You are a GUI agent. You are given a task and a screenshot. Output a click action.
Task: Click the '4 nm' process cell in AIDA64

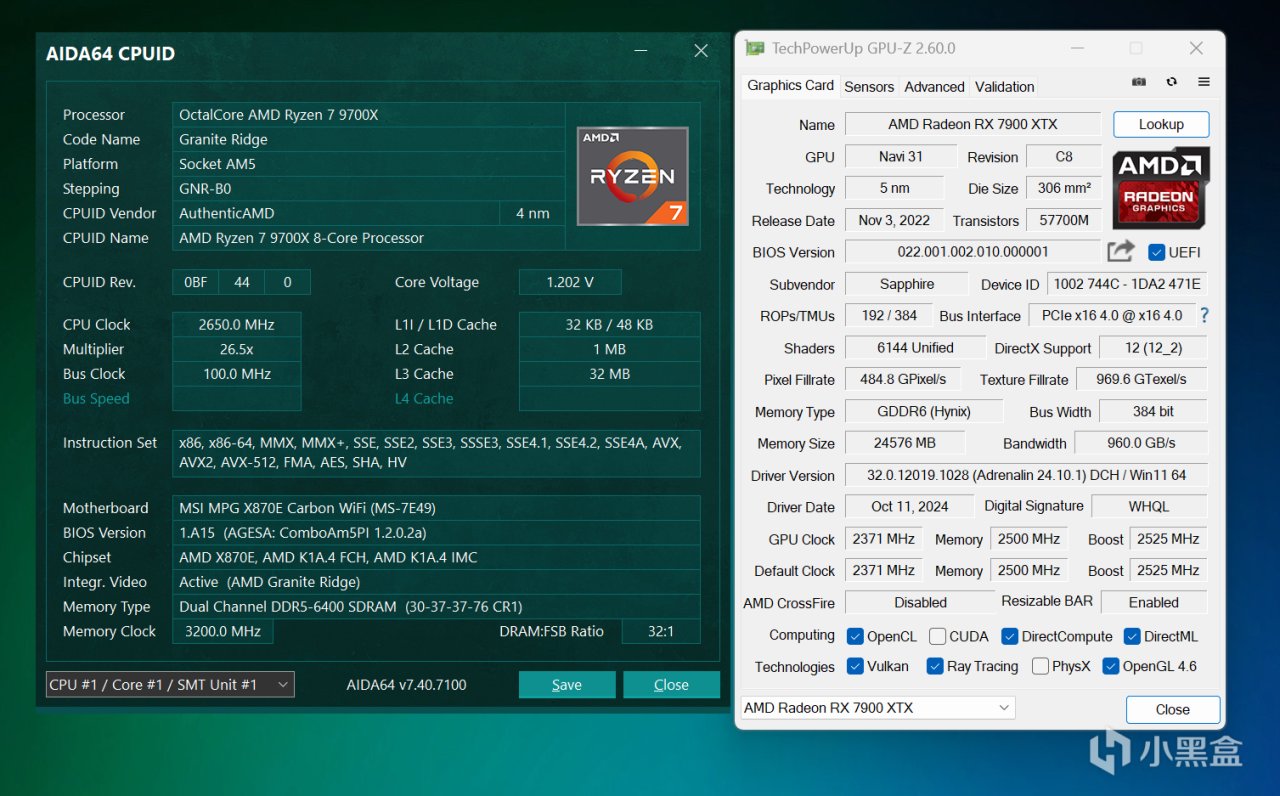[x=532, y=213]
